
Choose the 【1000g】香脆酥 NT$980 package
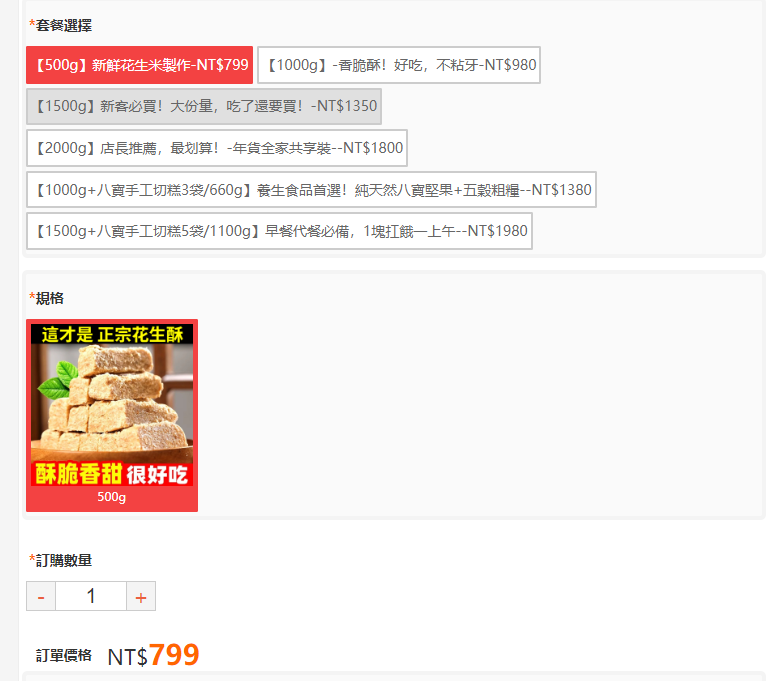click(399, 65)
